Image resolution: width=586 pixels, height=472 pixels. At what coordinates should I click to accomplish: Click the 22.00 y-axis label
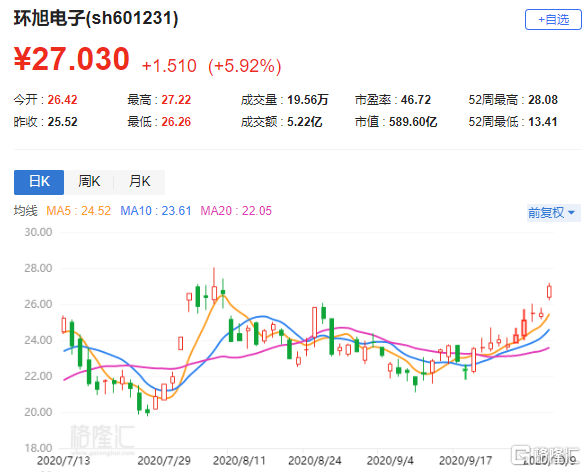click(38, 376)
